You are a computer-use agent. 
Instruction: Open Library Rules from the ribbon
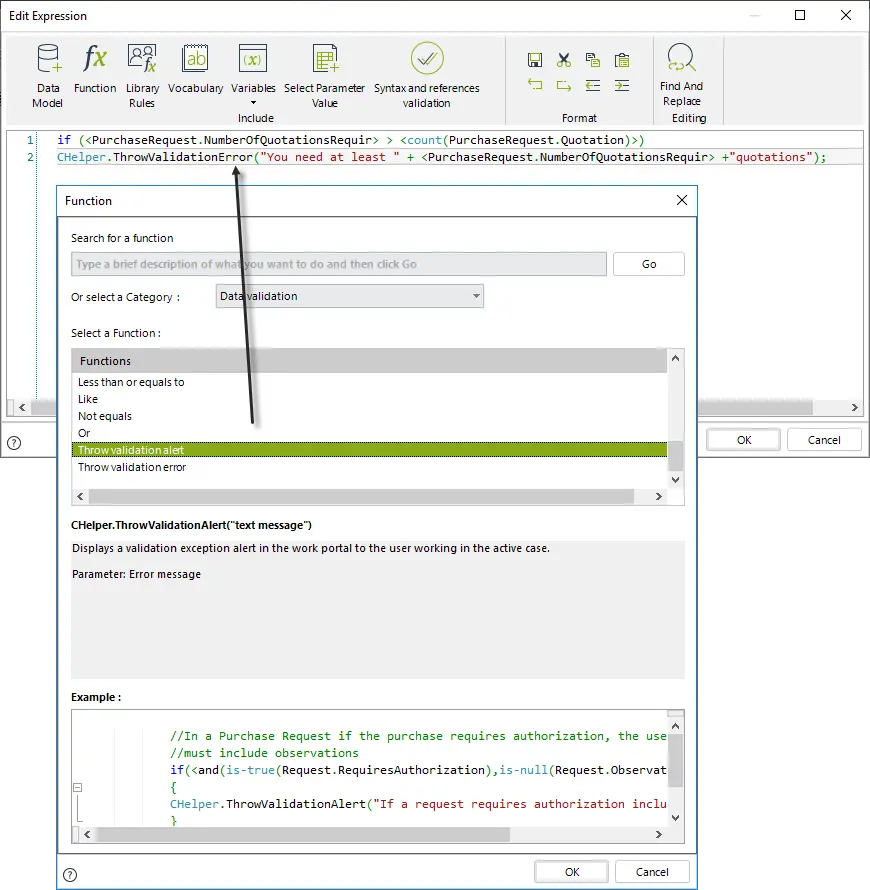tap(142, 76)
